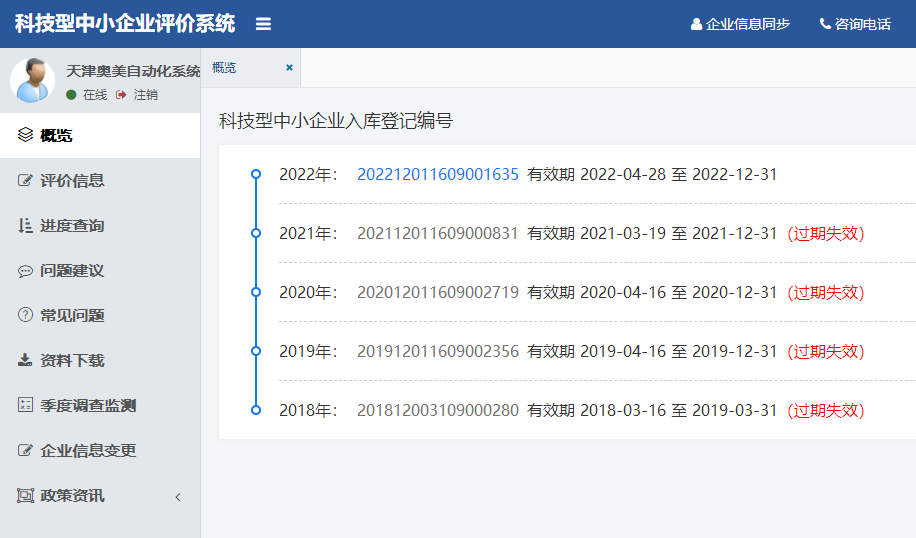
Task: Click the 注销 logout link
Action: [x=145, y=95]
